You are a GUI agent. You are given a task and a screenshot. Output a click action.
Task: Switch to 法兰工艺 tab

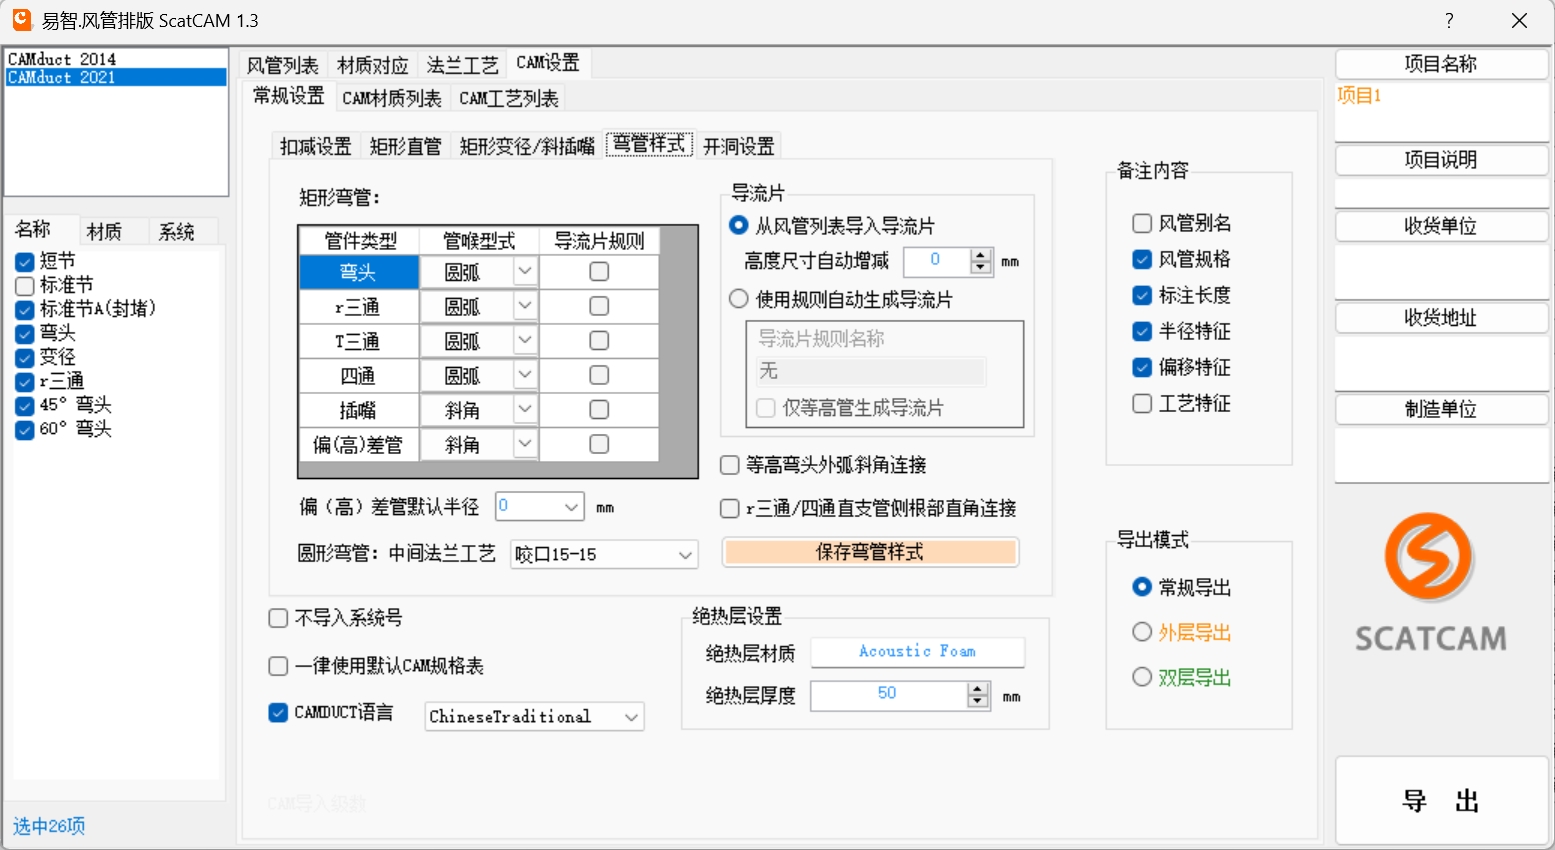click(462, 65)
